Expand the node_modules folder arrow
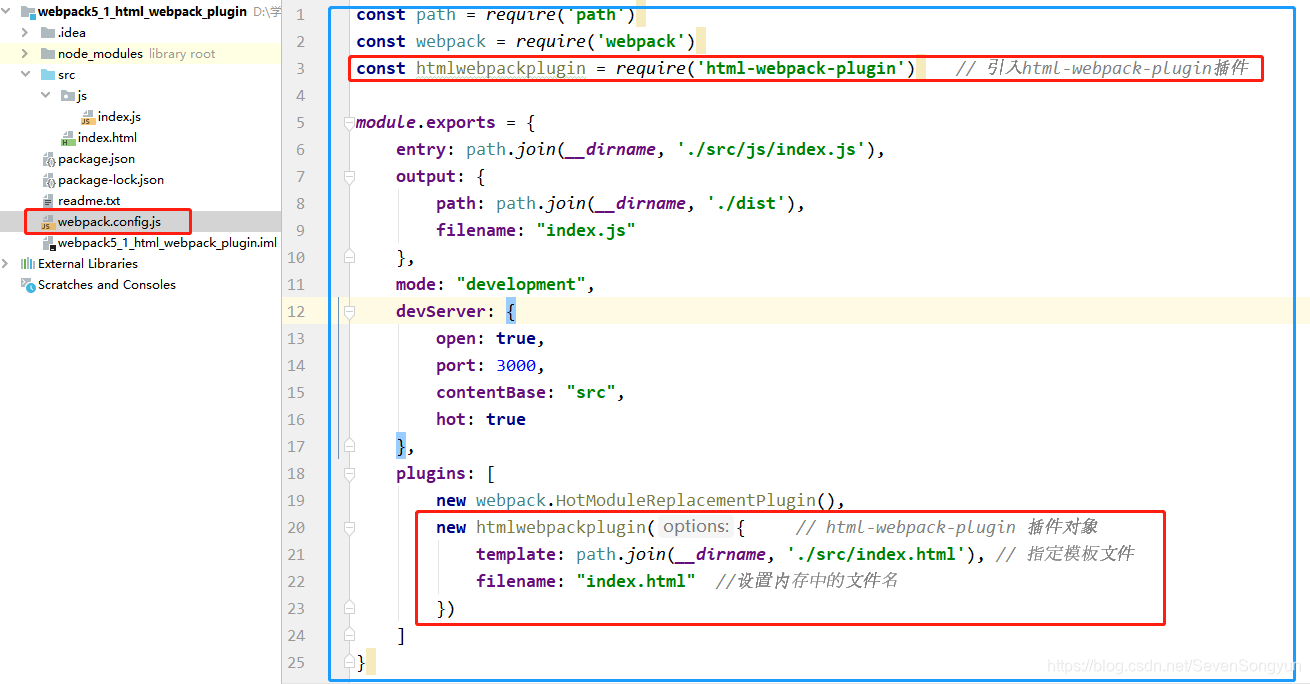1310x684 pixels. pos(25,54)
